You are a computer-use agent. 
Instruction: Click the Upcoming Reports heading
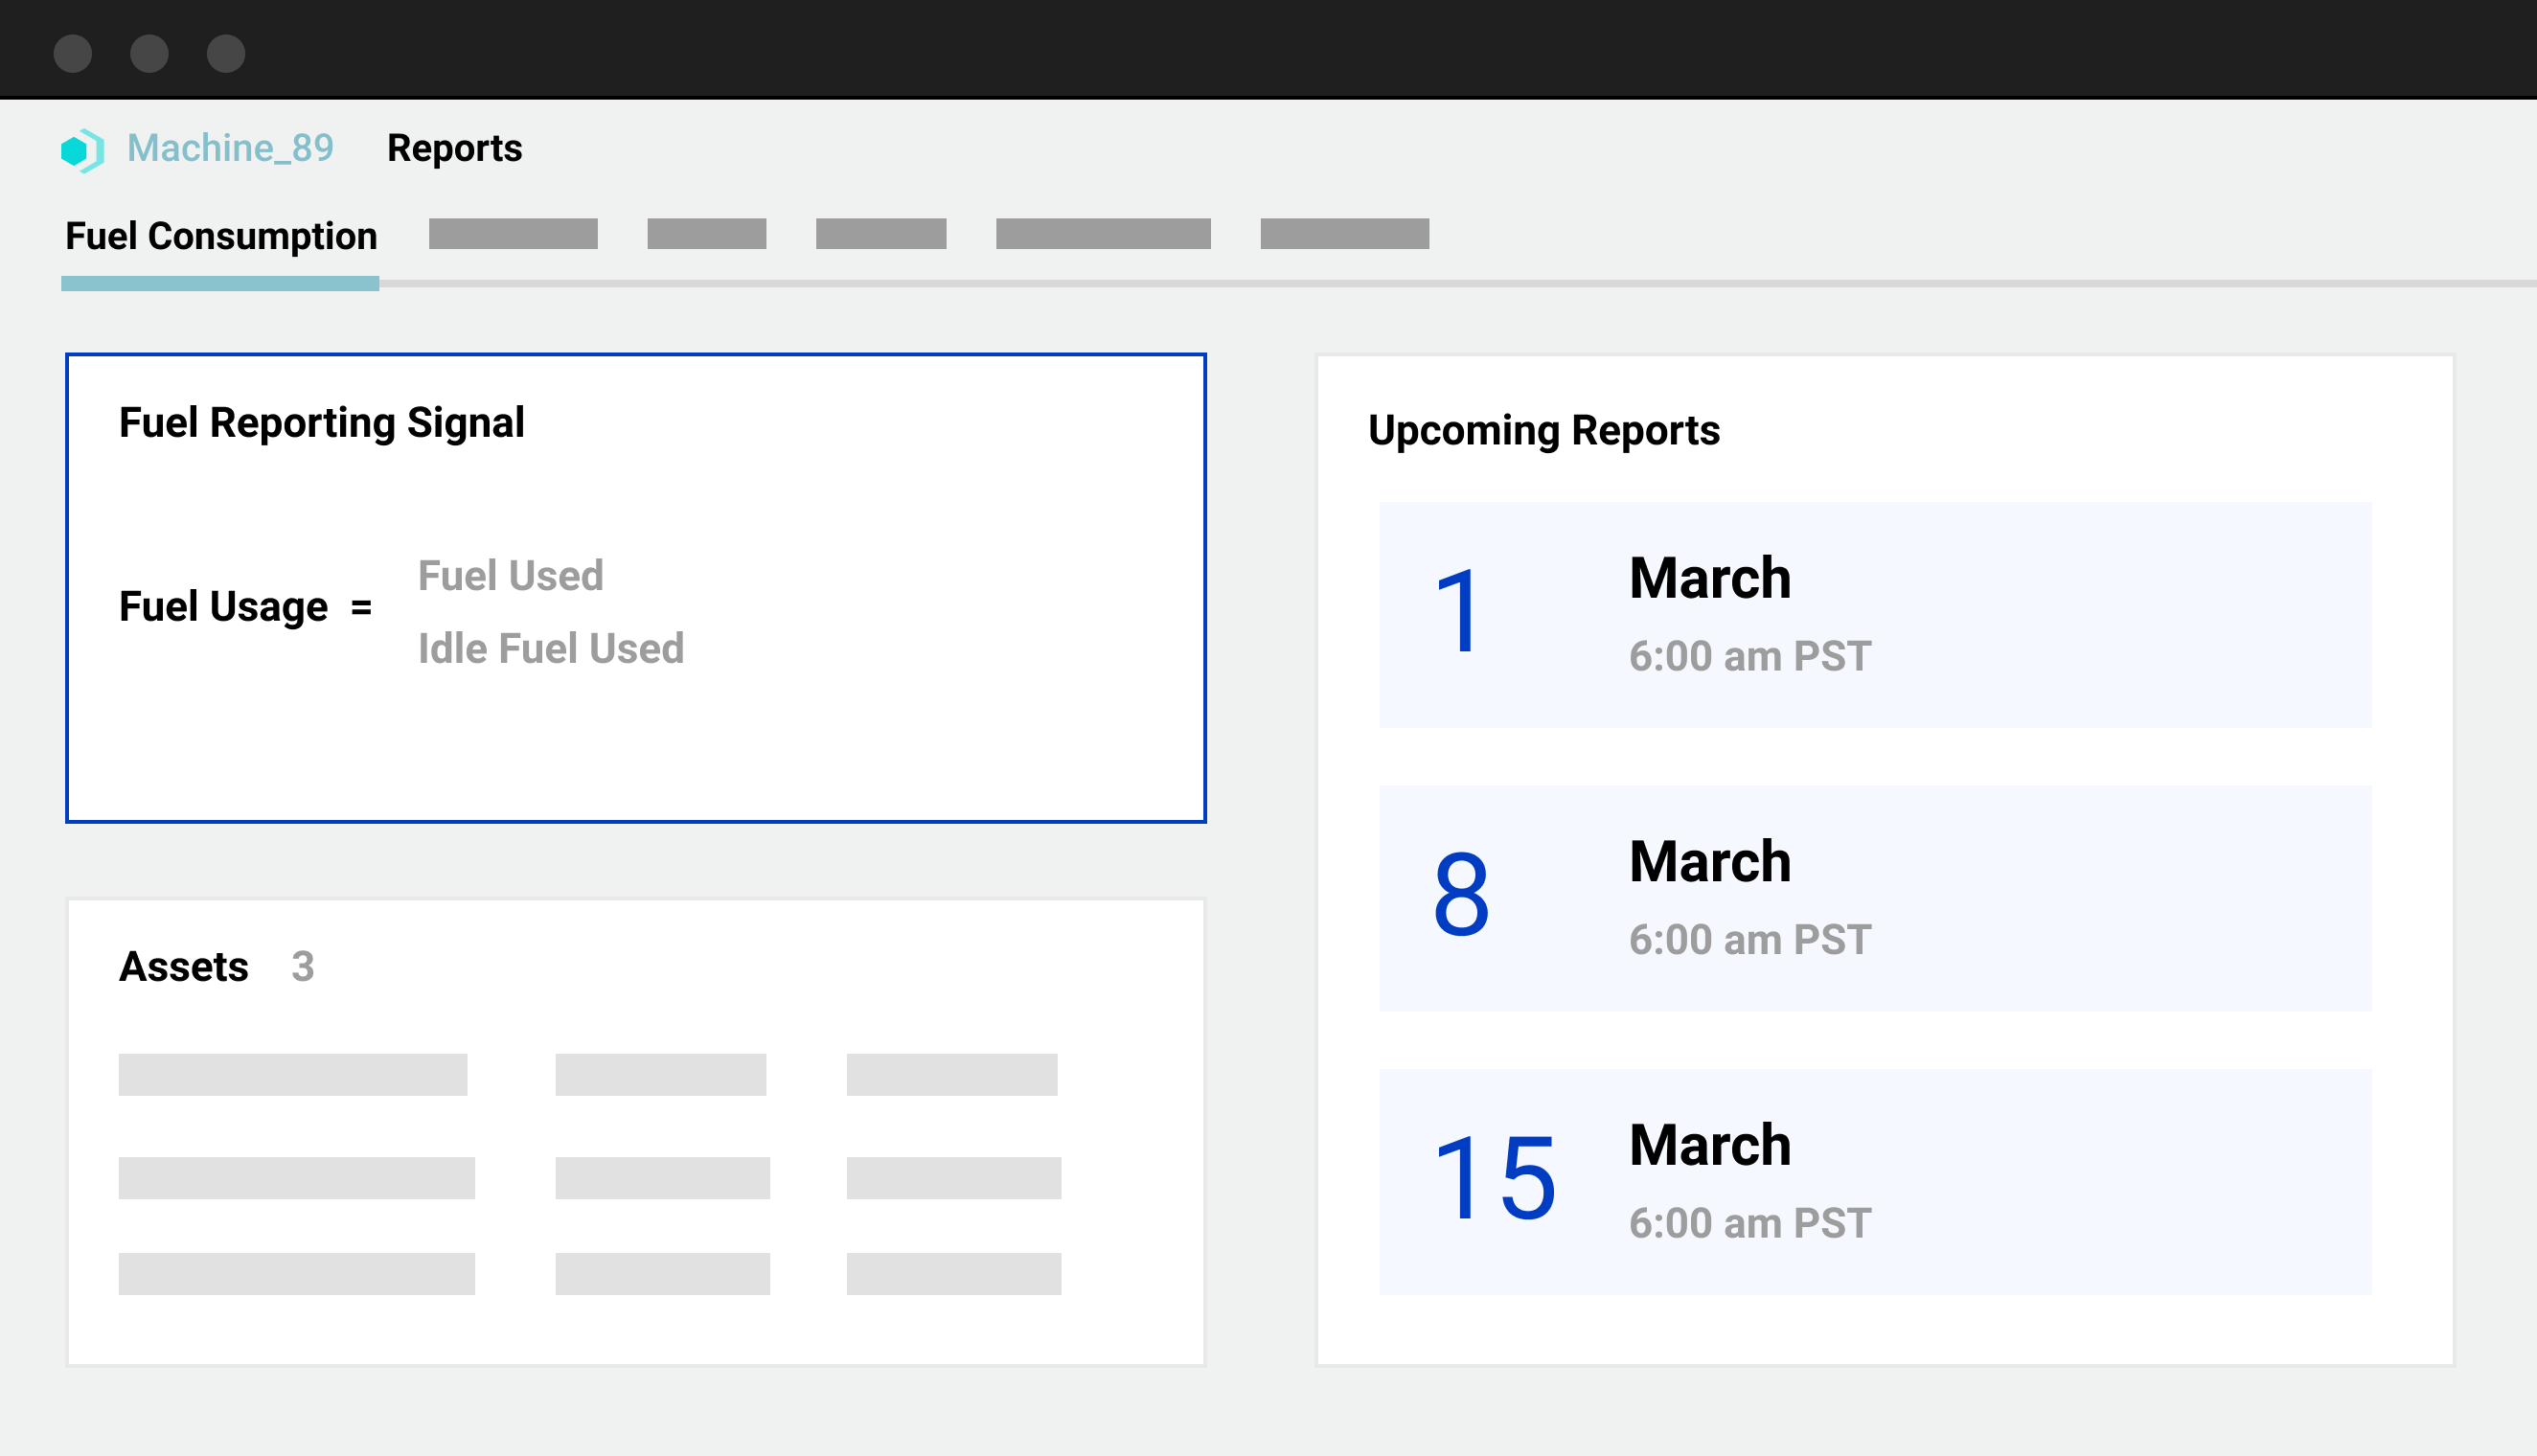point(1544,431)
